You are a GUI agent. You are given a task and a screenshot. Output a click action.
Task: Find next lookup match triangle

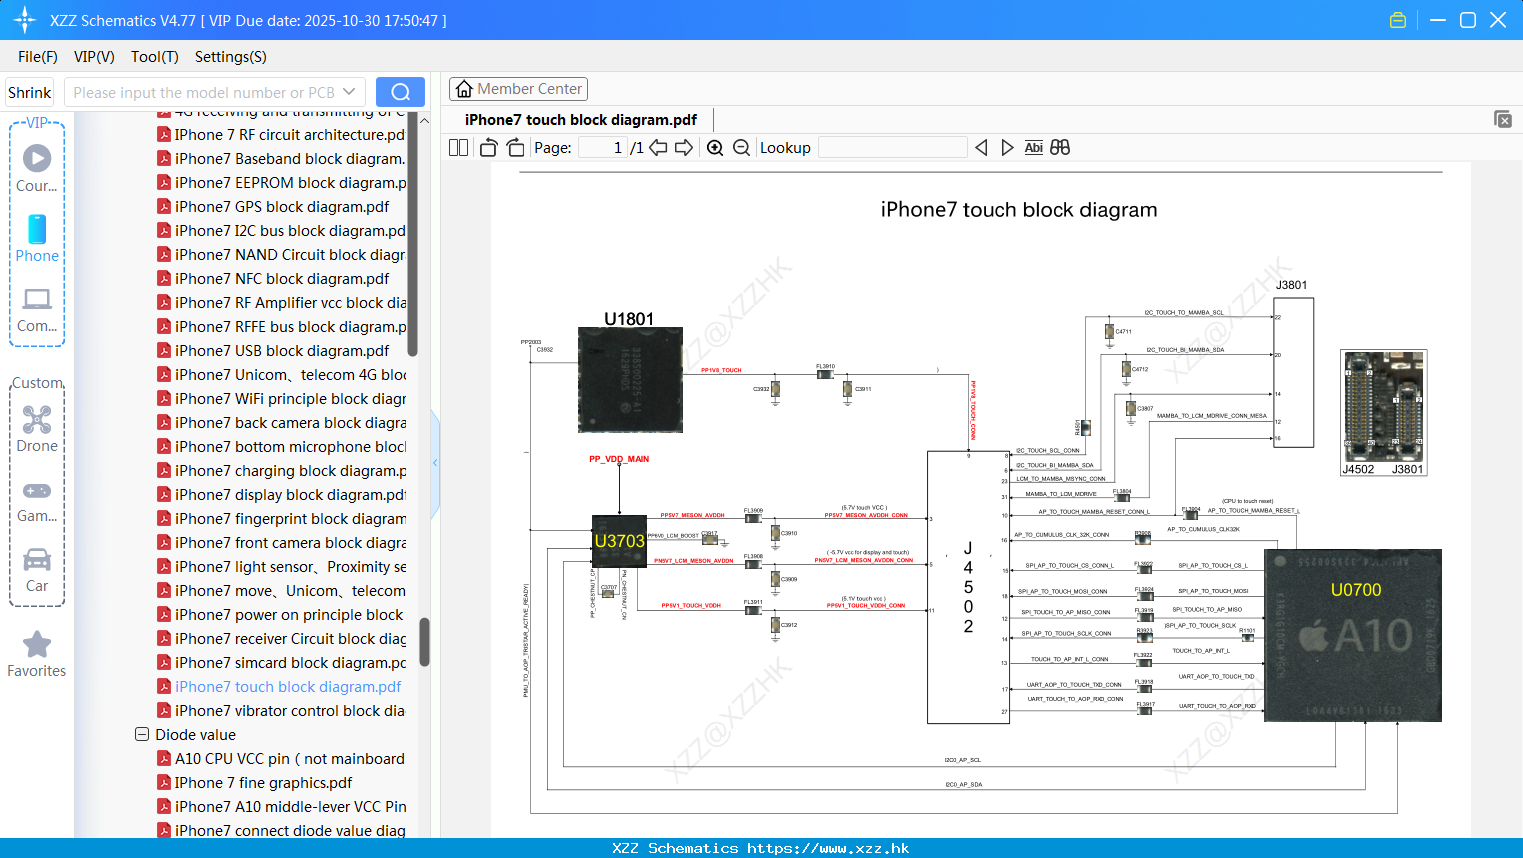pos(1007,148)
